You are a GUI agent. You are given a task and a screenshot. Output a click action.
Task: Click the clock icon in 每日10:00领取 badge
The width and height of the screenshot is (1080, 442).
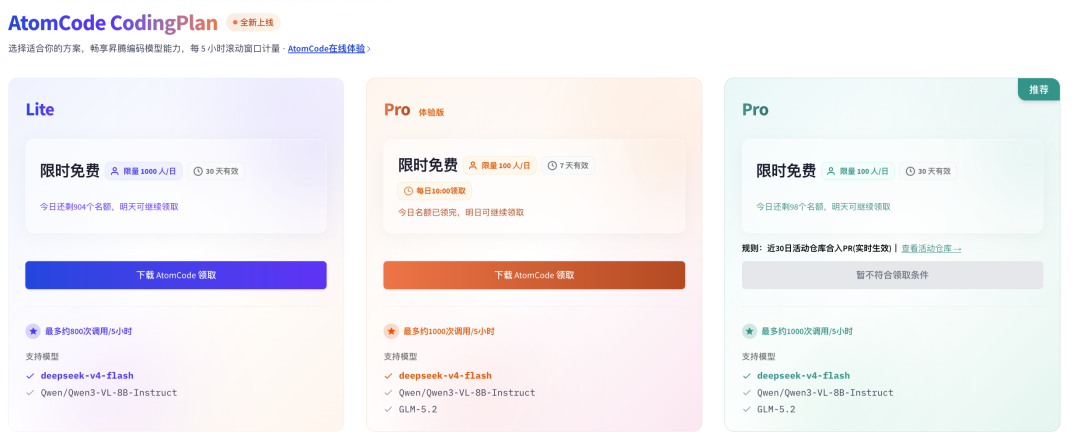point(408,191)
